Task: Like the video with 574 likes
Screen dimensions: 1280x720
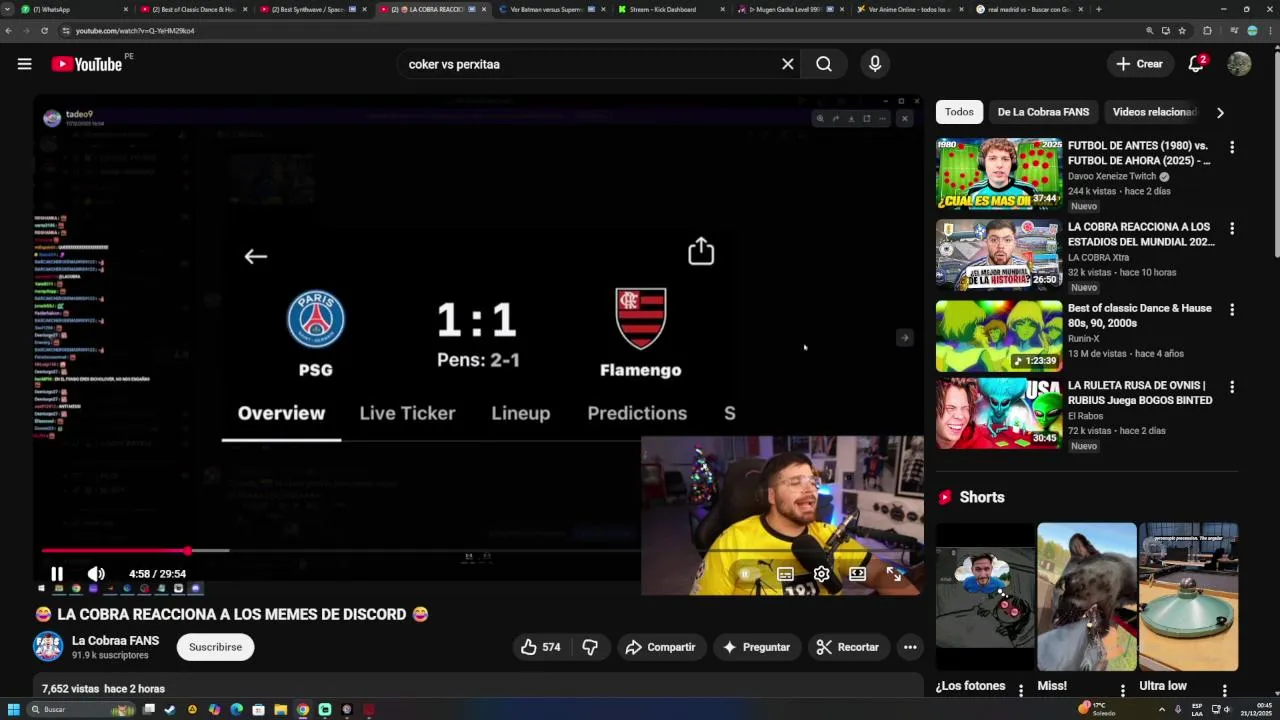Action: pyautogui.click(x=540, y=647)
